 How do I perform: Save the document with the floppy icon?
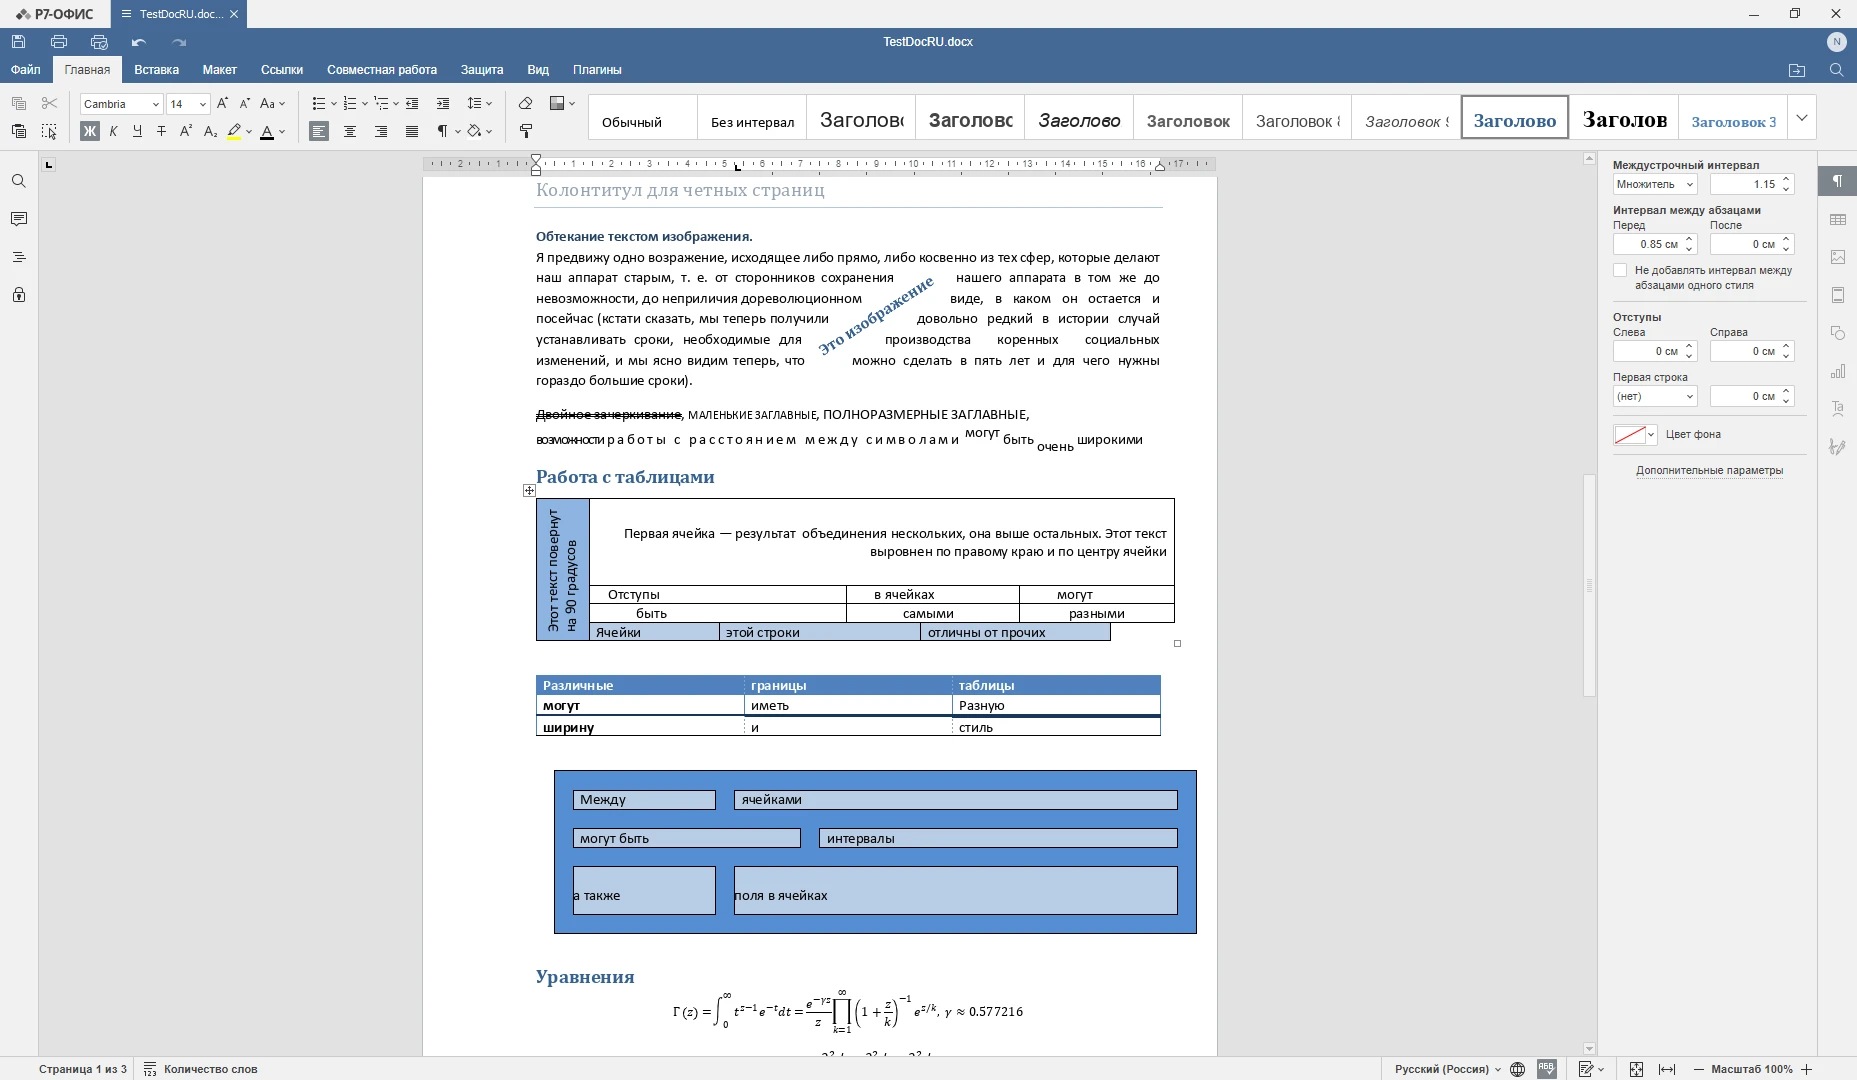[18, 42]
